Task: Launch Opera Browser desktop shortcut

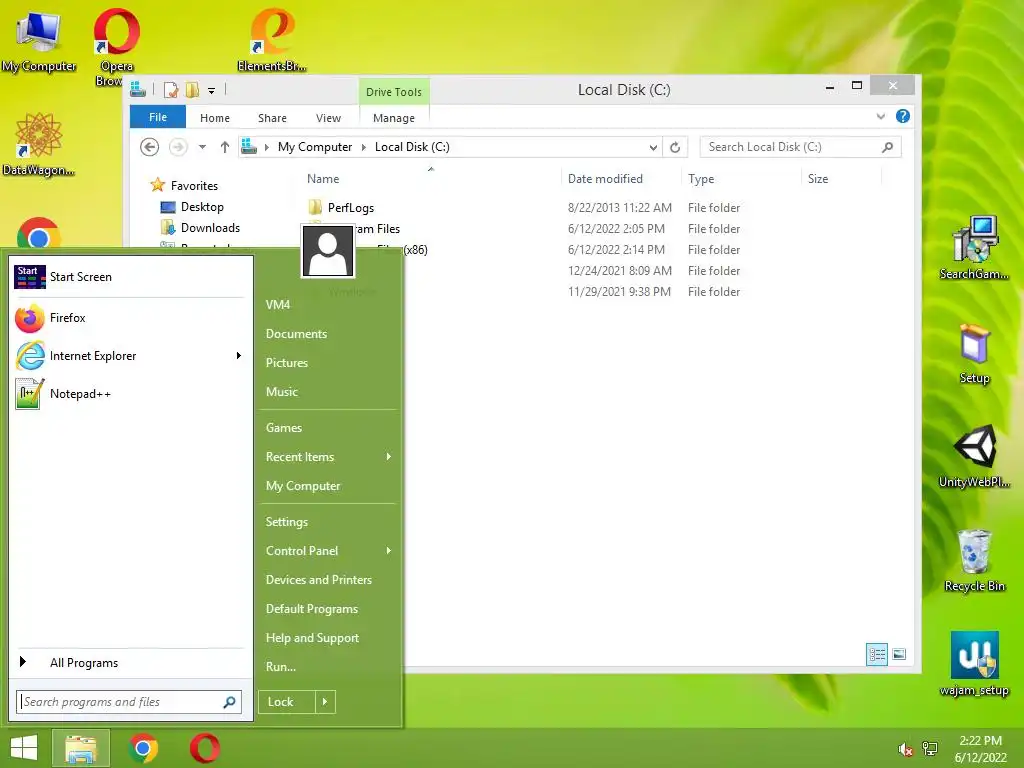Action: pos(116,46)
